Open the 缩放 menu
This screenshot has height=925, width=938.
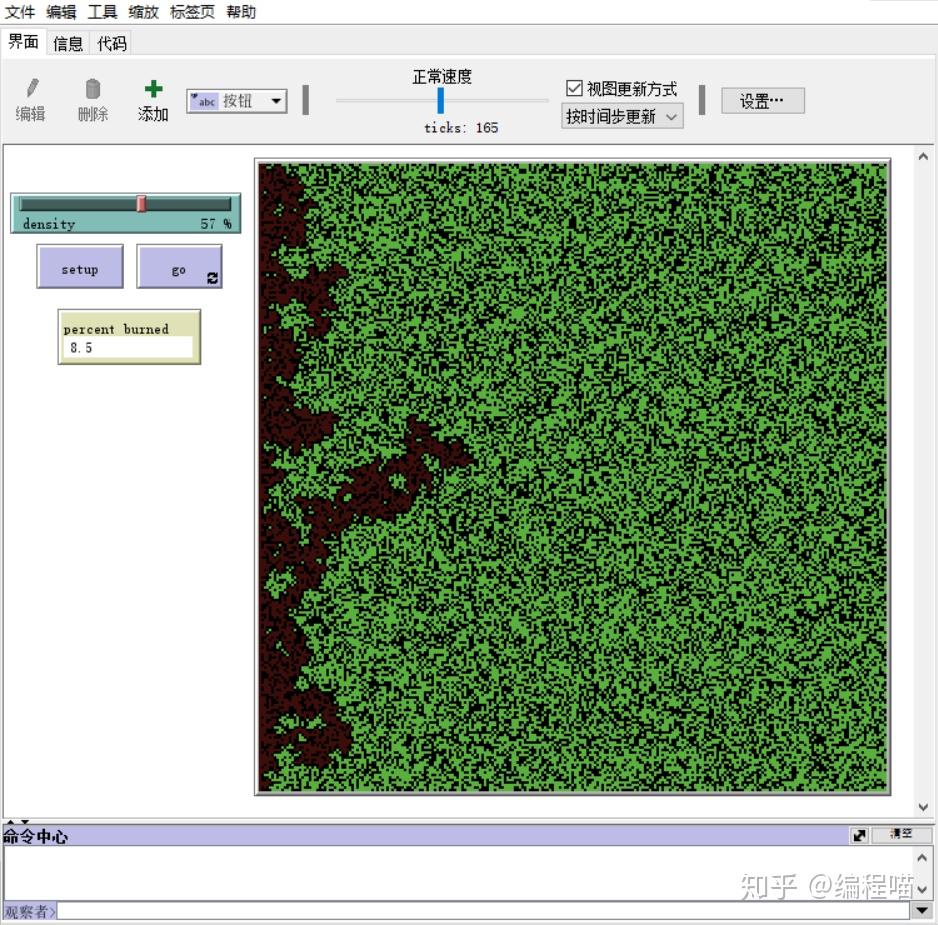coord(144,12)
